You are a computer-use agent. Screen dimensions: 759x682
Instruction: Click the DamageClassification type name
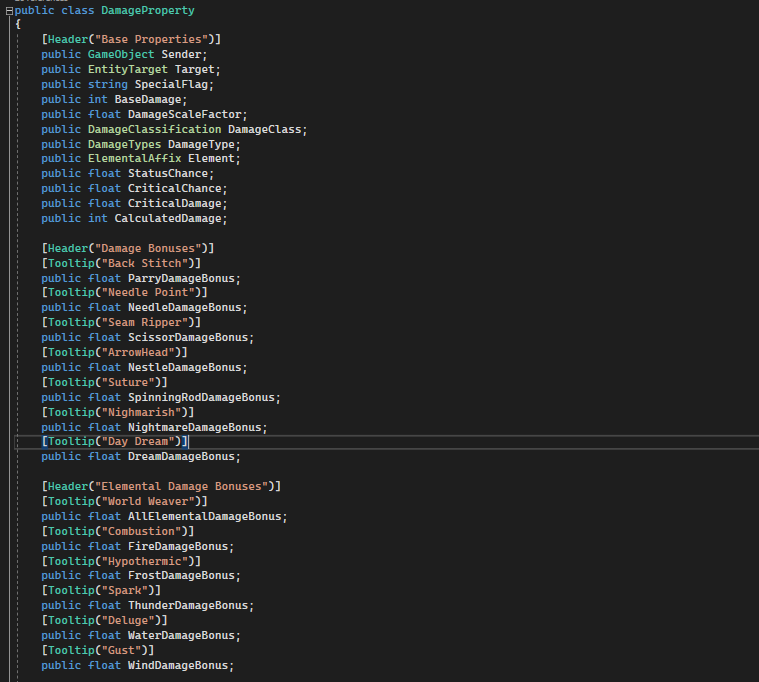(154, 129)
